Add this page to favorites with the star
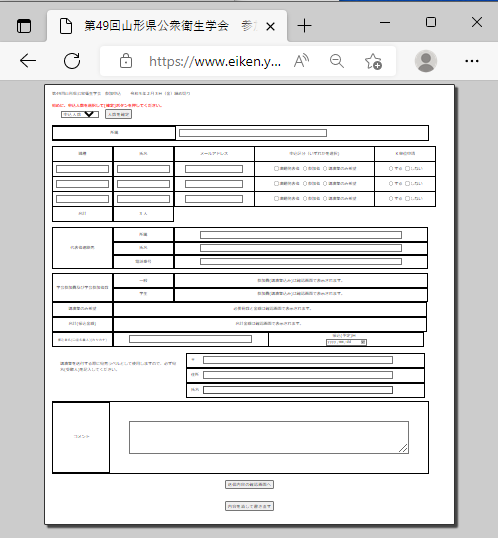 click(373, 61)
